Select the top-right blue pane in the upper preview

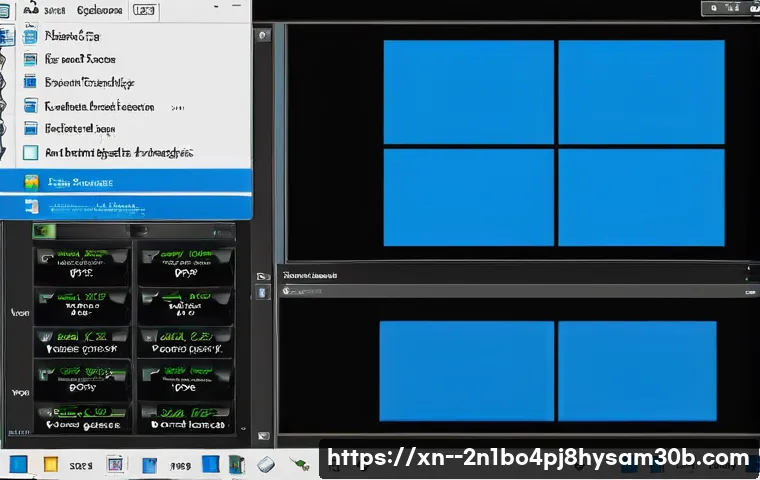point(640,92)
